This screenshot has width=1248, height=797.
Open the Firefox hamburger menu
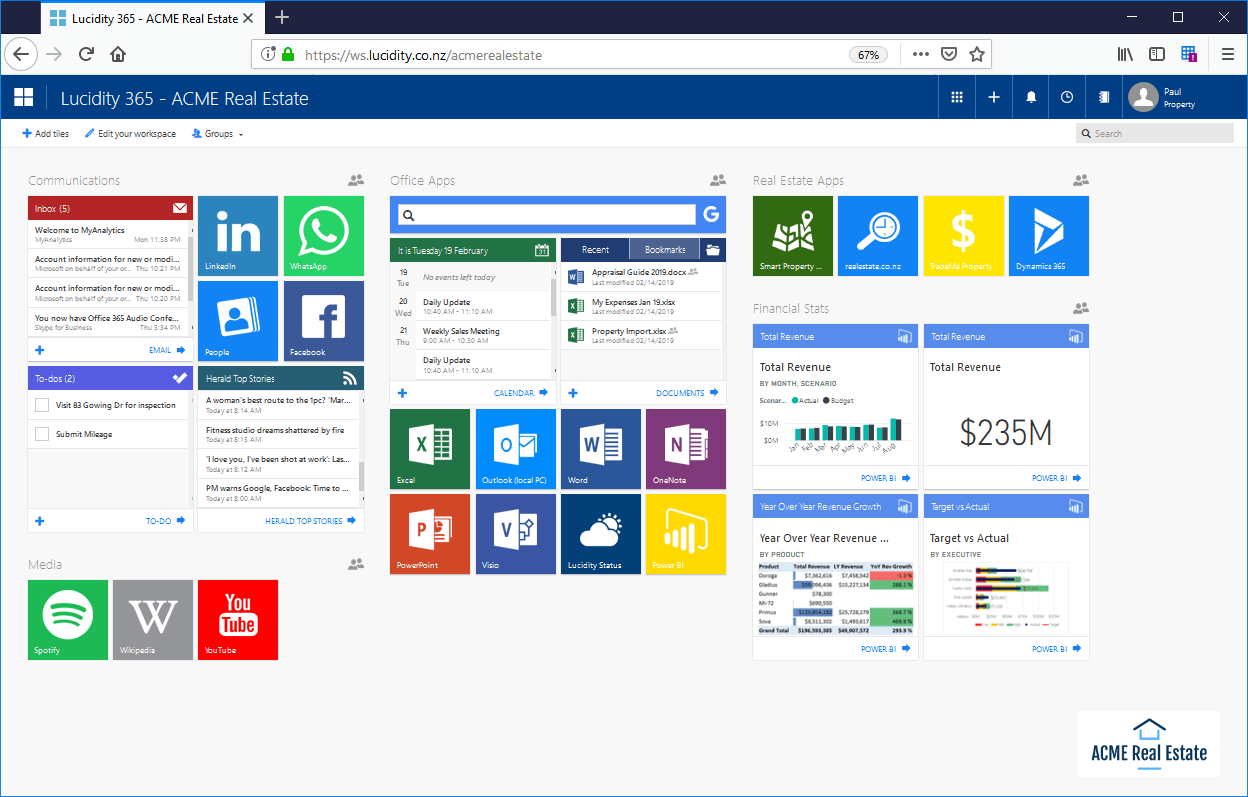1227,55
